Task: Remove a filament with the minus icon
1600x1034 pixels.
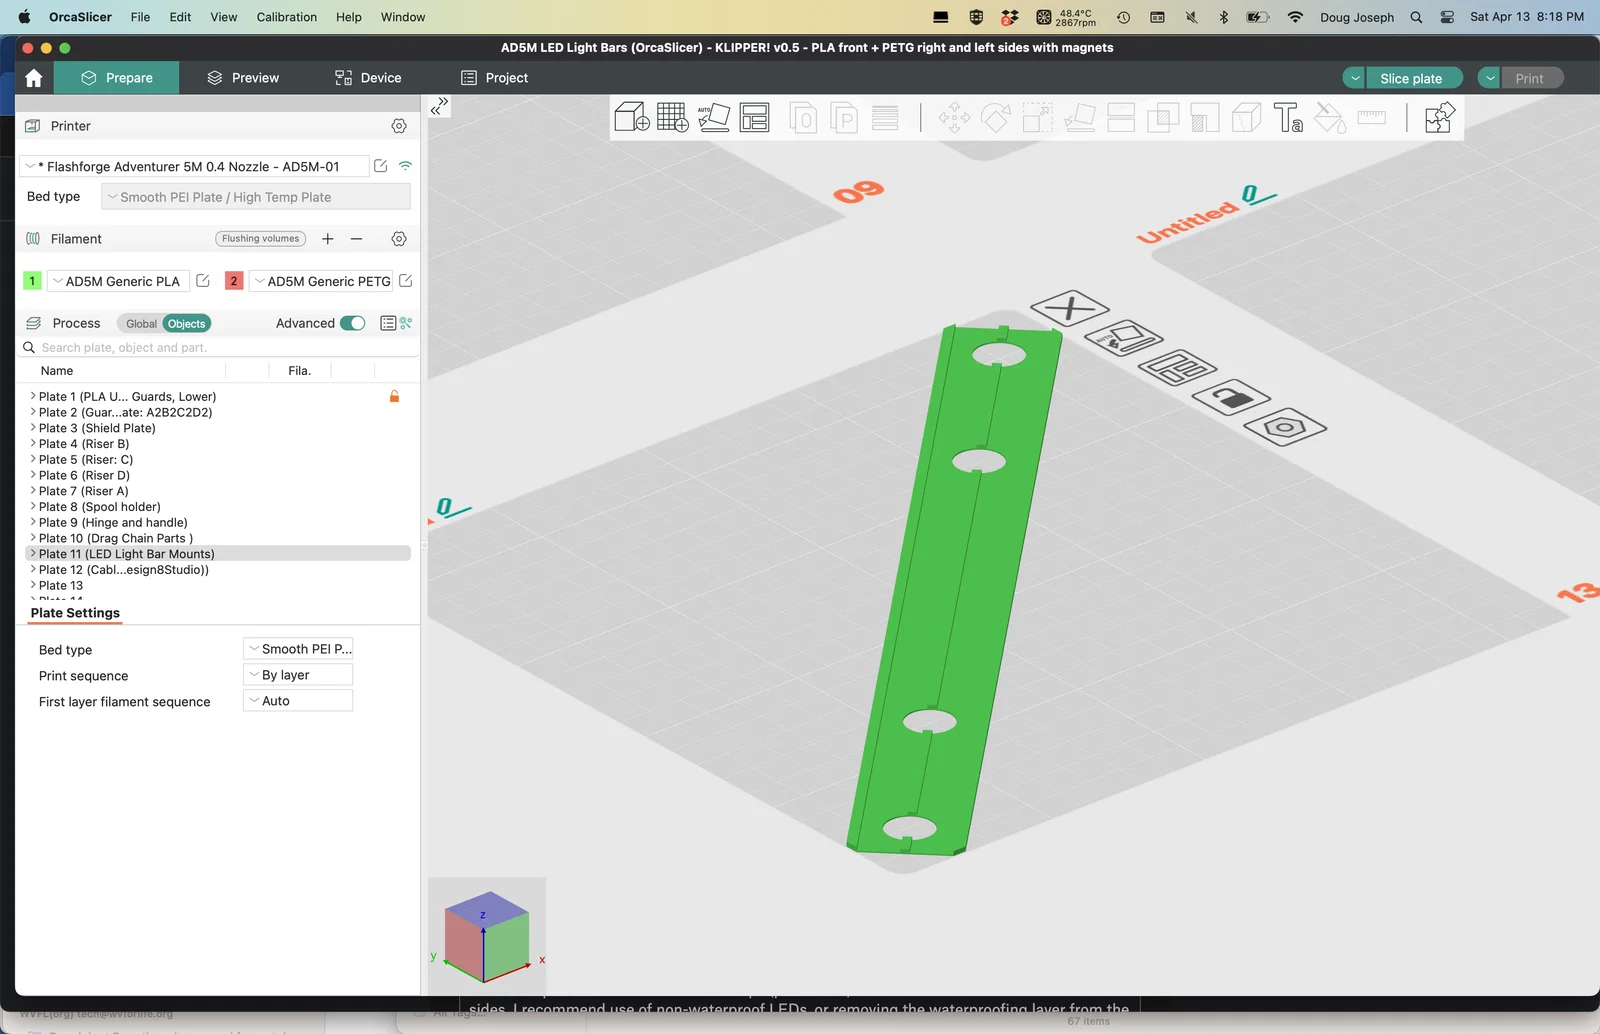Action: tap(356, 239)
